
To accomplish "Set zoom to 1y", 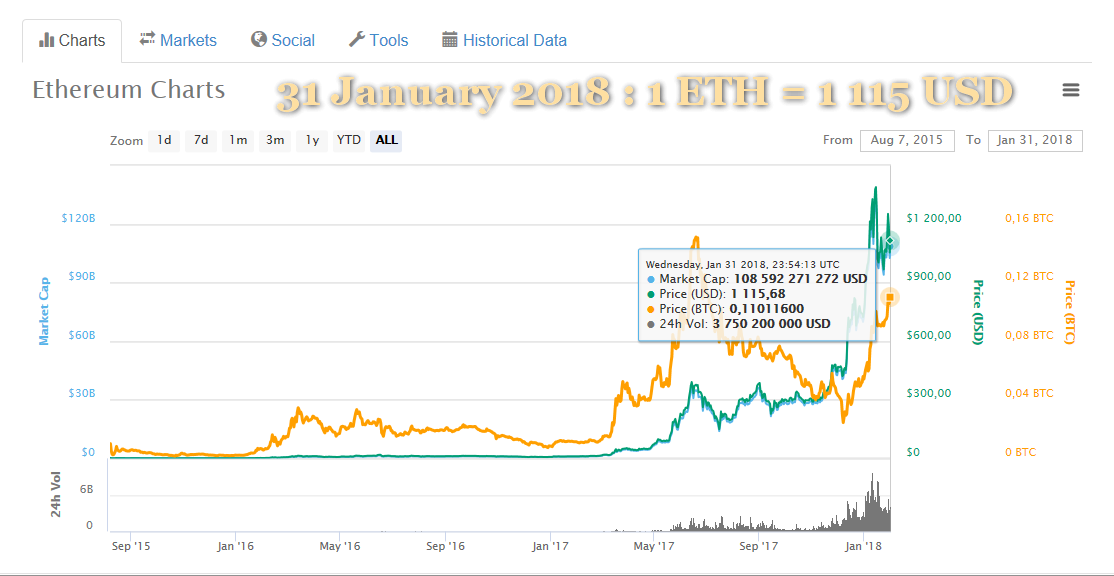I will click(312, 141).
